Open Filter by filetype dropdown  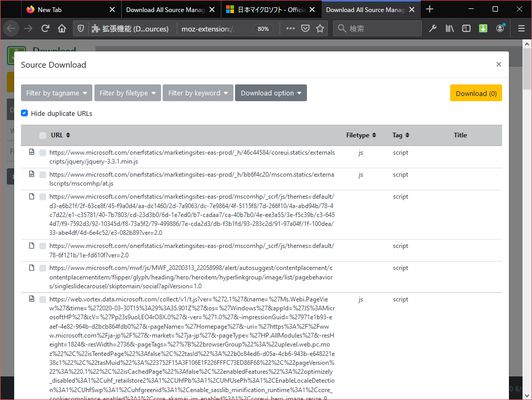point(128,93)
